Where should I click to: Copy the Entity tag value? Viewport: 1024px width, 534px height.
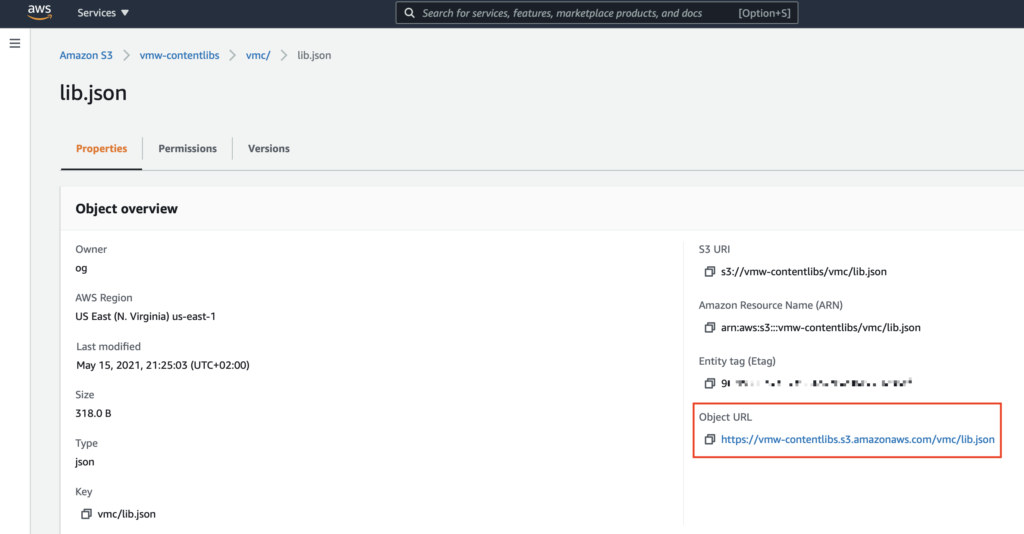709,383
